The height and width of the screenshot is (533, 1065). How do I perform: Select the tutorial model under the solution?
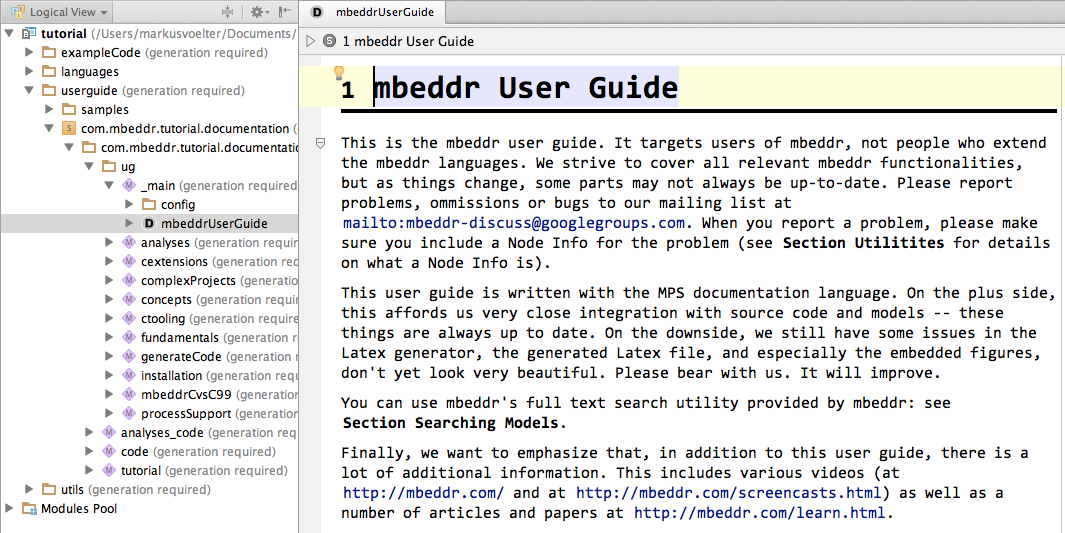point(141,471)
